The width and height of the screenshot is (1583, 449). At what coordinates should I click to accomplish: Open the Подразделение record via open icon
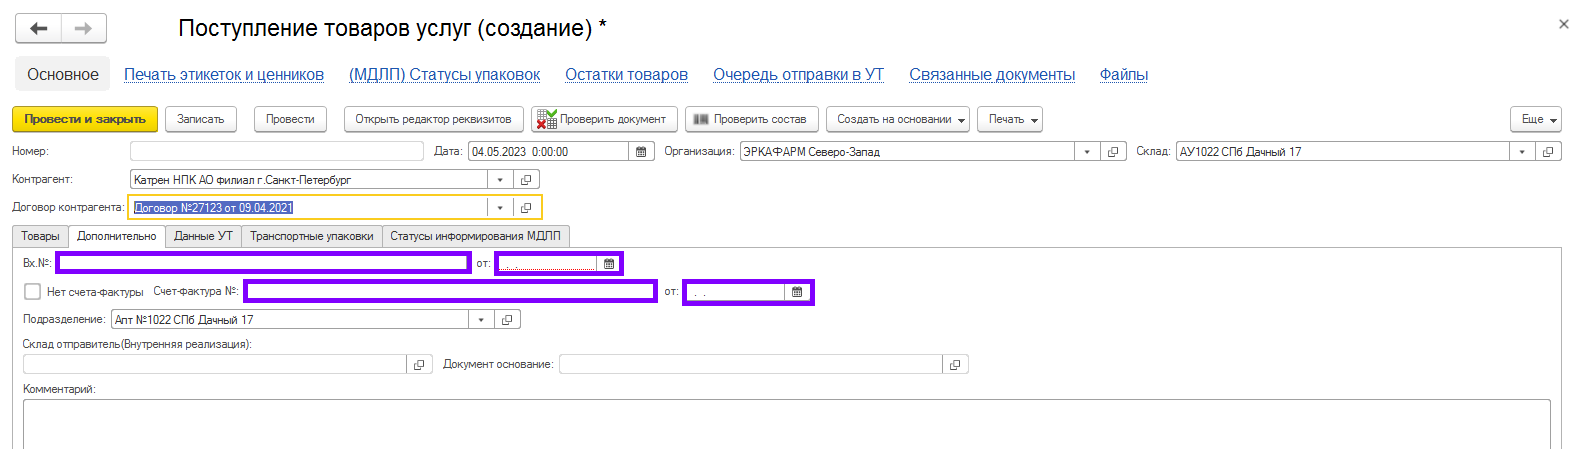pyautogui.click(x=507, y=320)
